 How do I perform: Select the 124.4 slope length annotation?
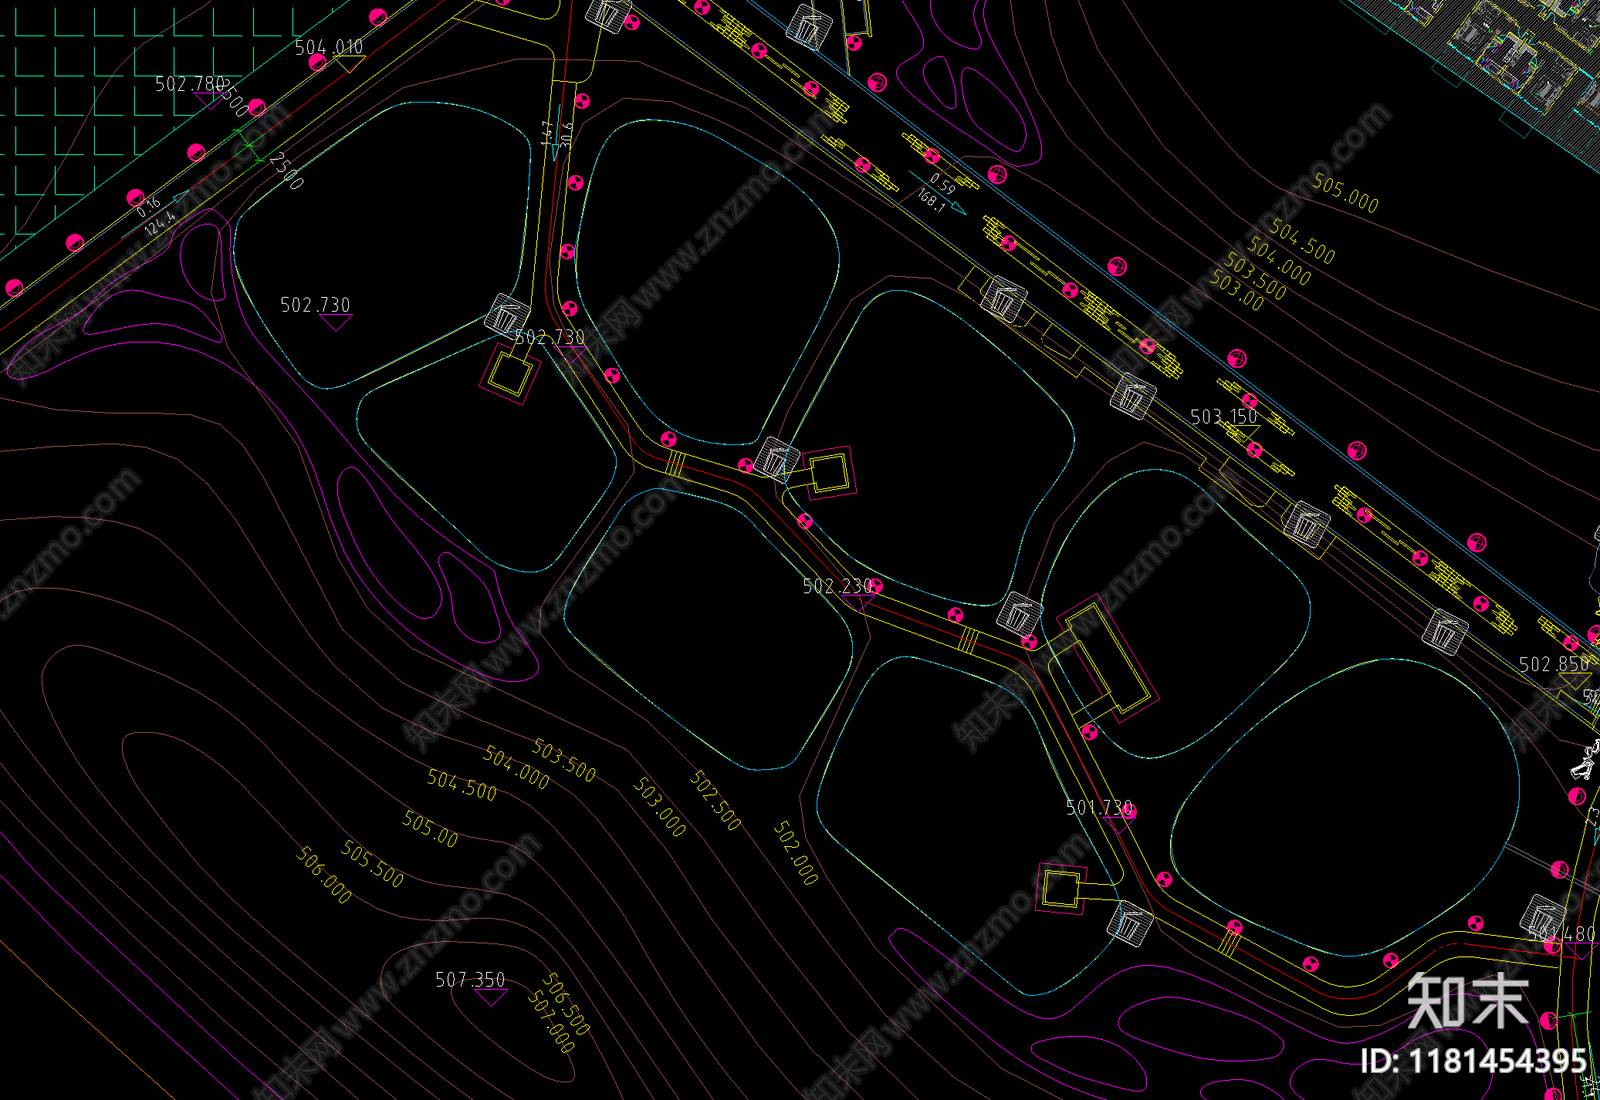(x=160, y=223)
